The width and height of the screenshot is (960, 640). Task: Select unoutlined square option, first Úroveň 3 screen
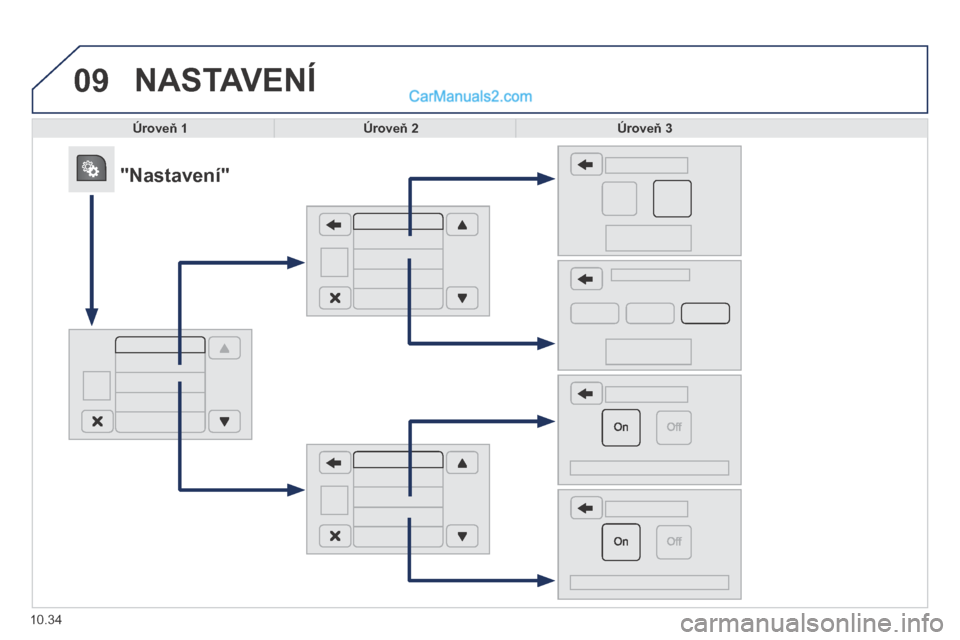click(x=620, y=198)
